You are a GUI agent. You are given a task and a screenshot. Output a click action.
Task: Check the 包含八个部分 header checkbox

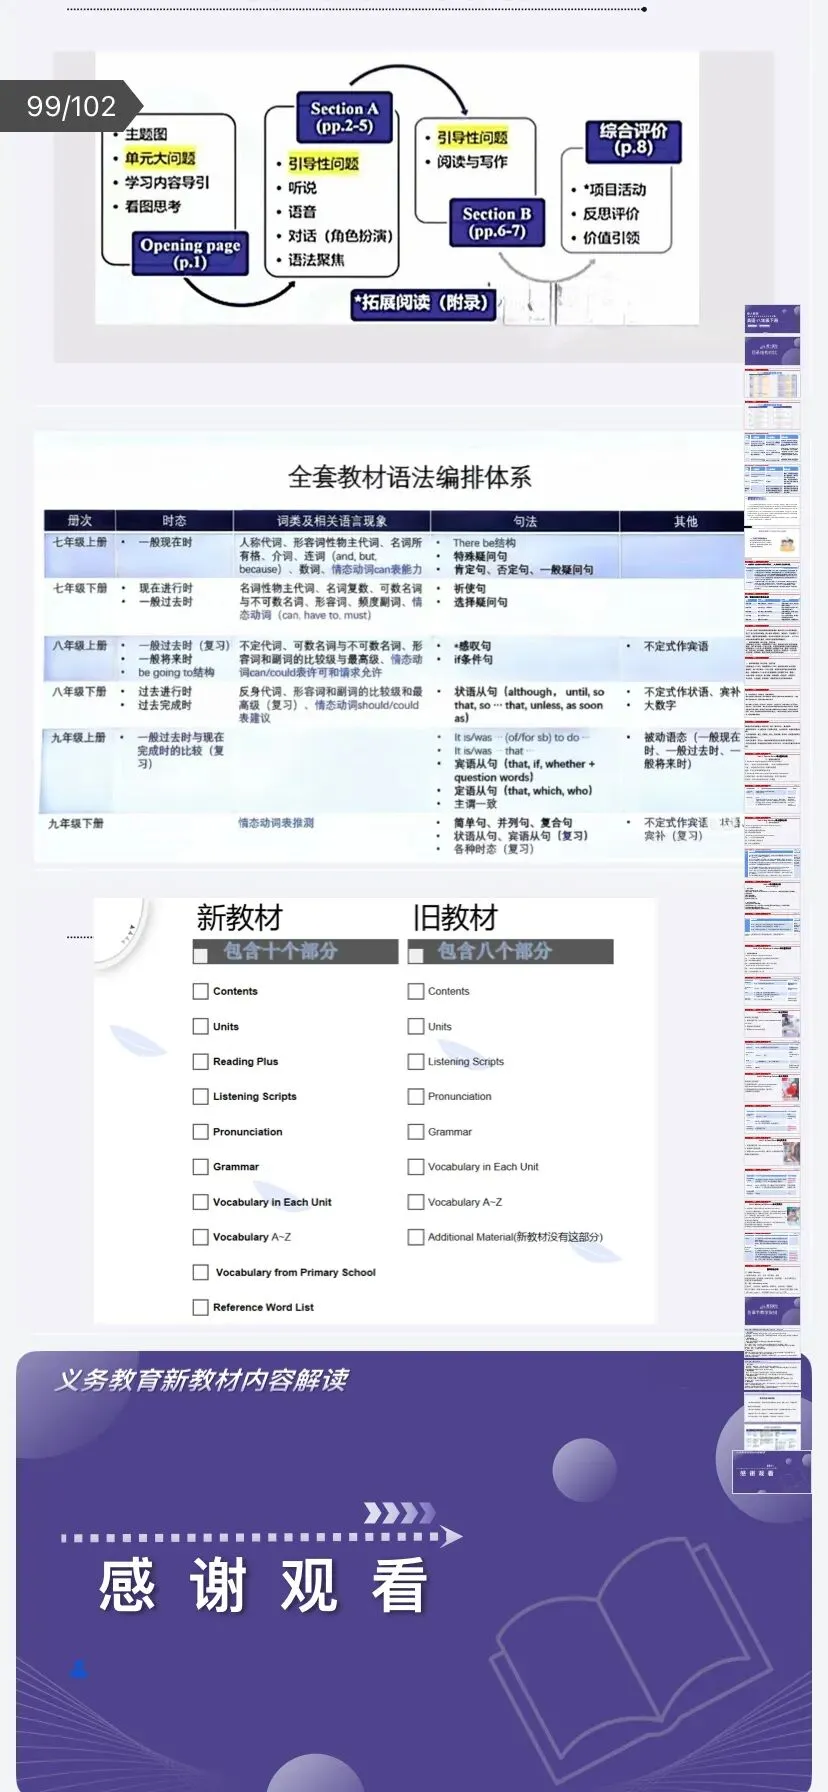415,955
